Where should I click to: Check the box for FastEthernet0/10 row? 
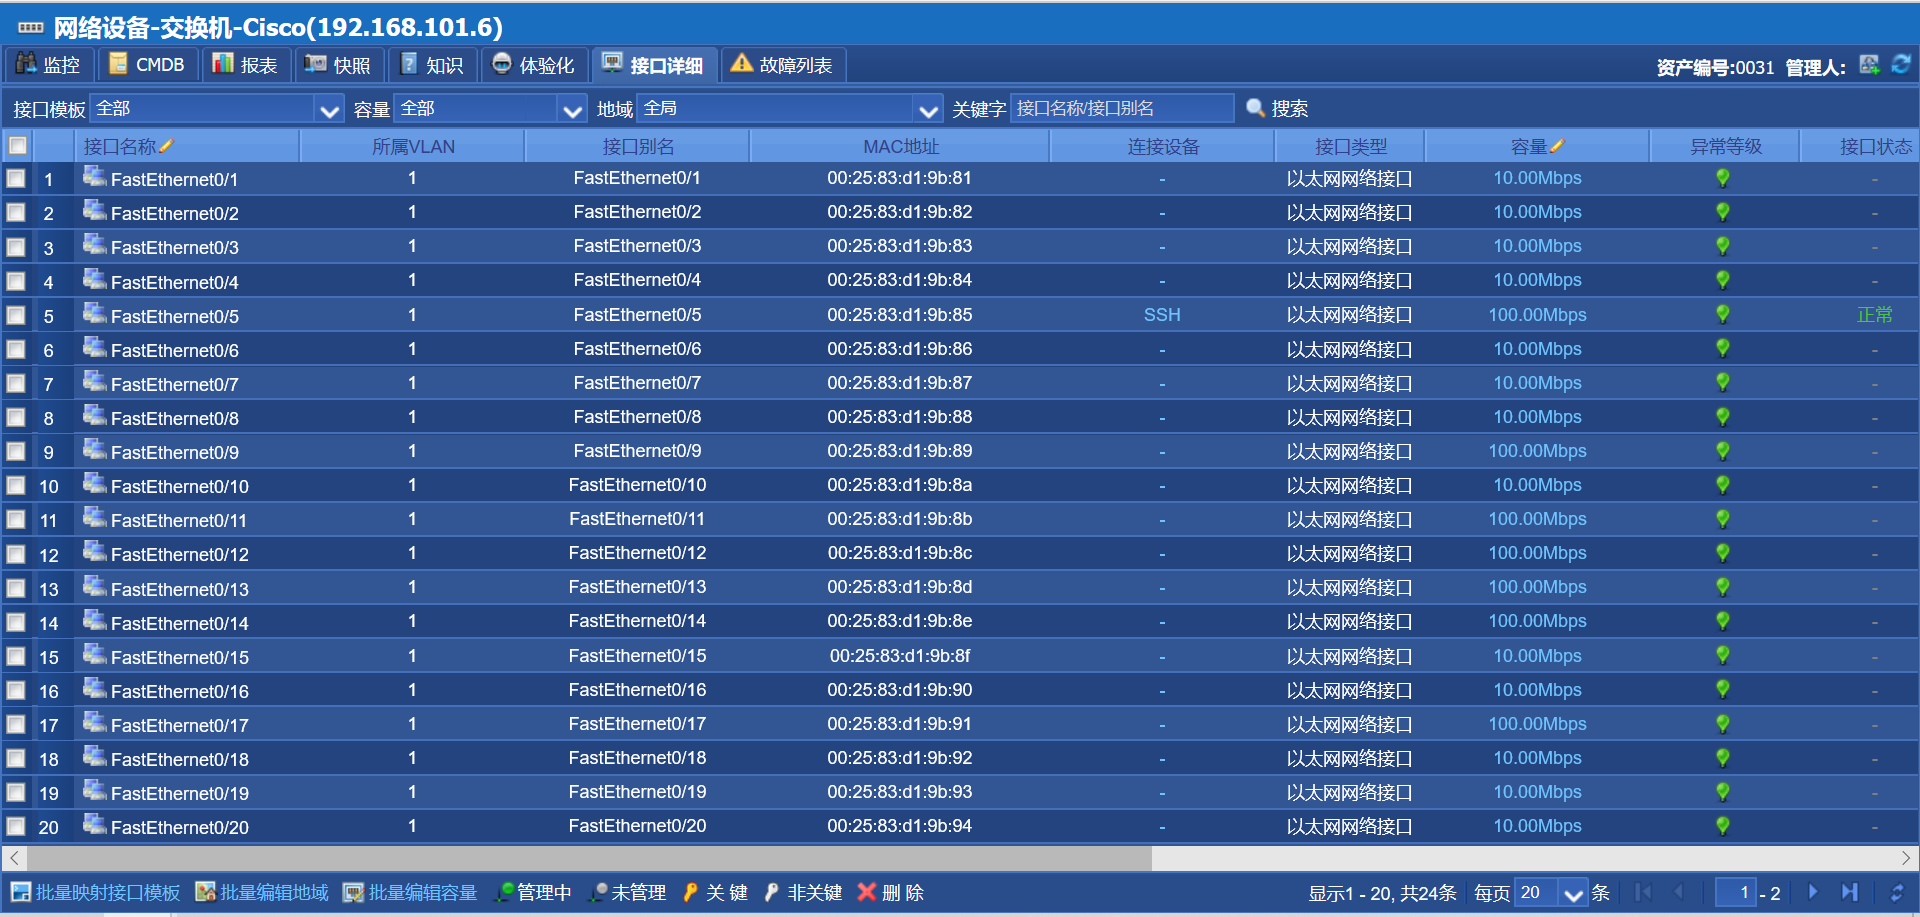pos(16,486)
